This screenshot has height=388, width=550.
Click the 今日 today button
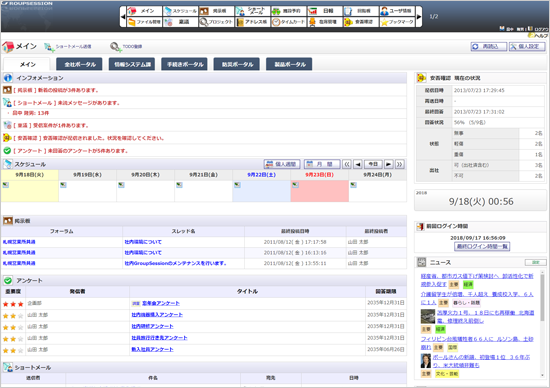pyautogui.click(x=373, y=164)
